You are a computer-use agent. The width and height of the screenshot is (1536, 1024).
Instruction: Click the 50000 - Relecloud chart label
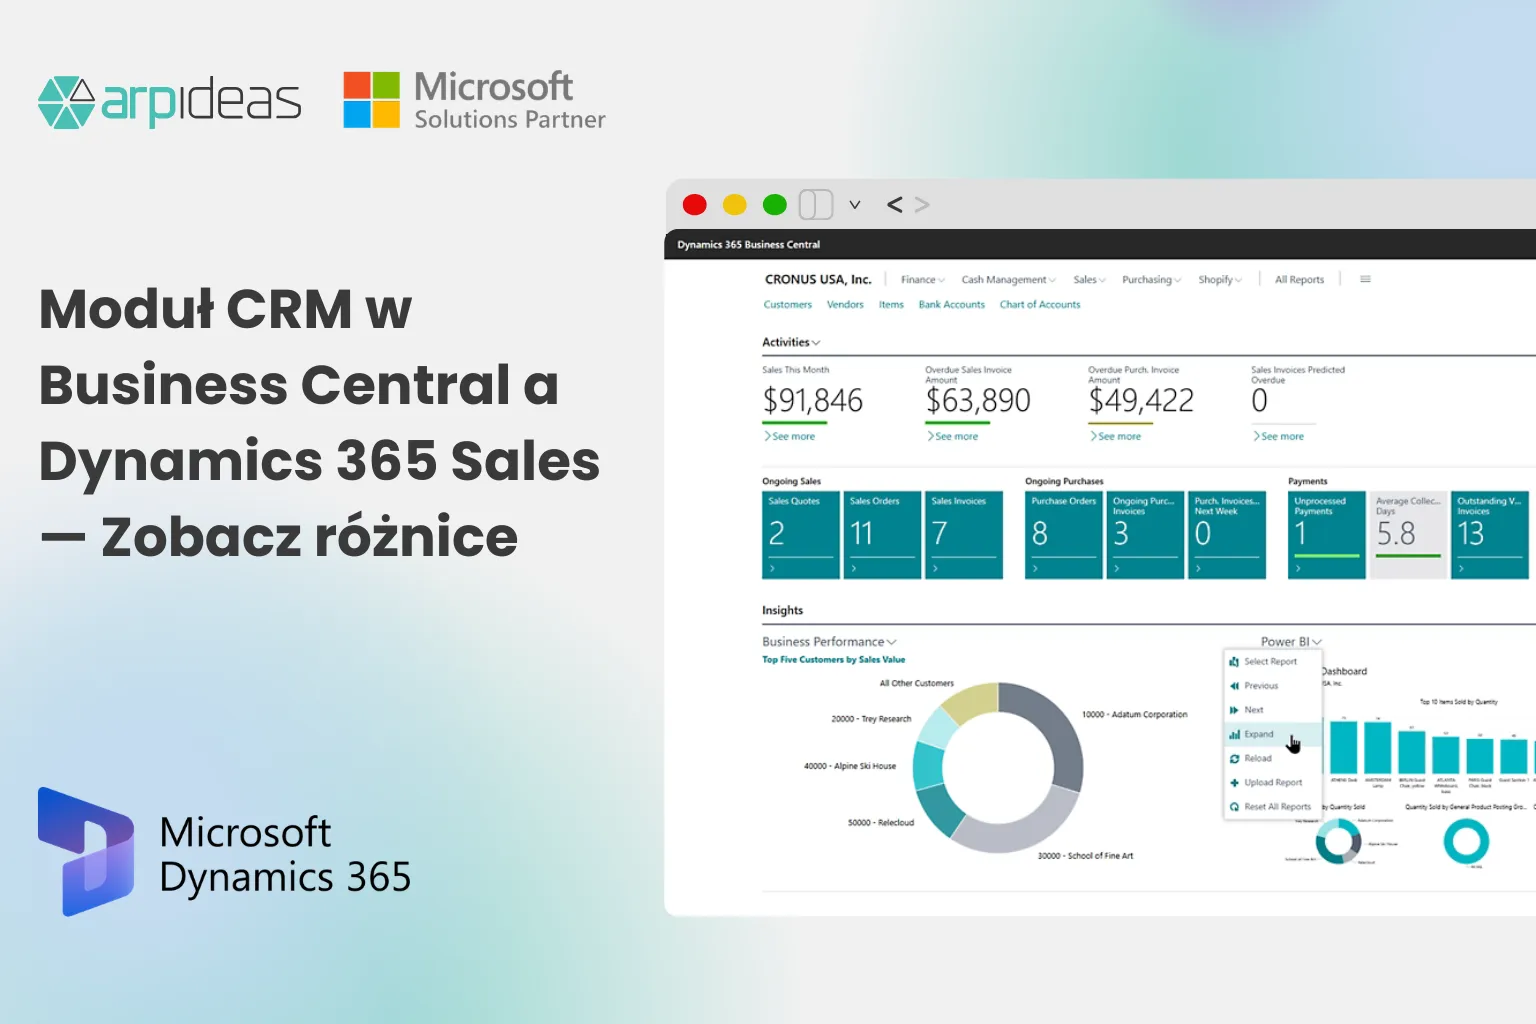coord(881,823)
